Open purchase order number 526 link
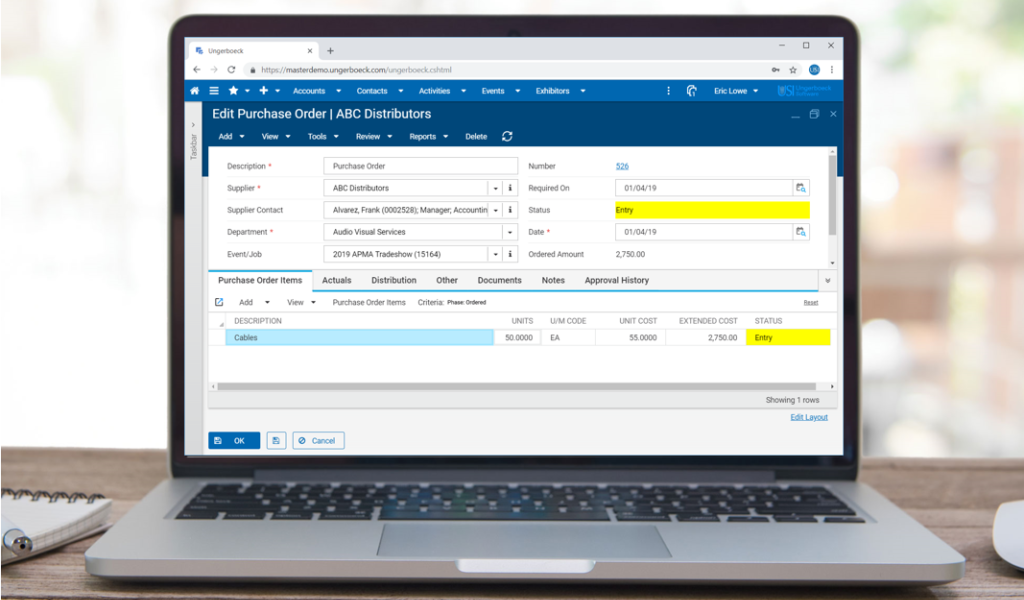This screenshot has height=600, width=1024. point(622,166)
